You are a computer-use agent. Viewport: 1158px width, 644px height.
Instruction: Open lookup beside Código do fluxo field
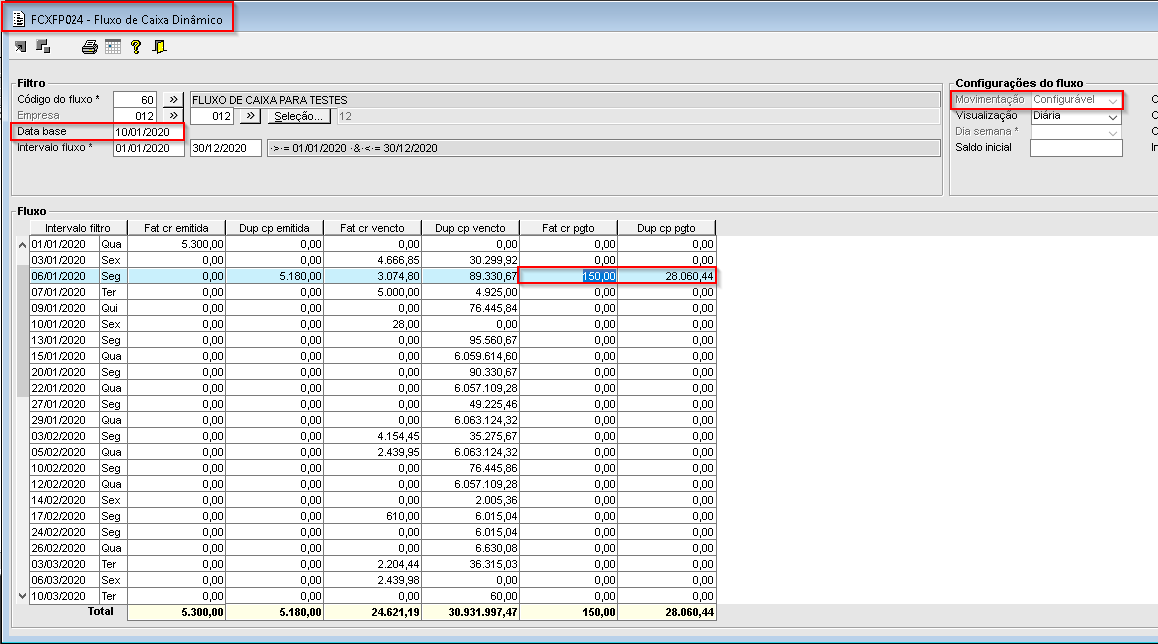[173, 100]
